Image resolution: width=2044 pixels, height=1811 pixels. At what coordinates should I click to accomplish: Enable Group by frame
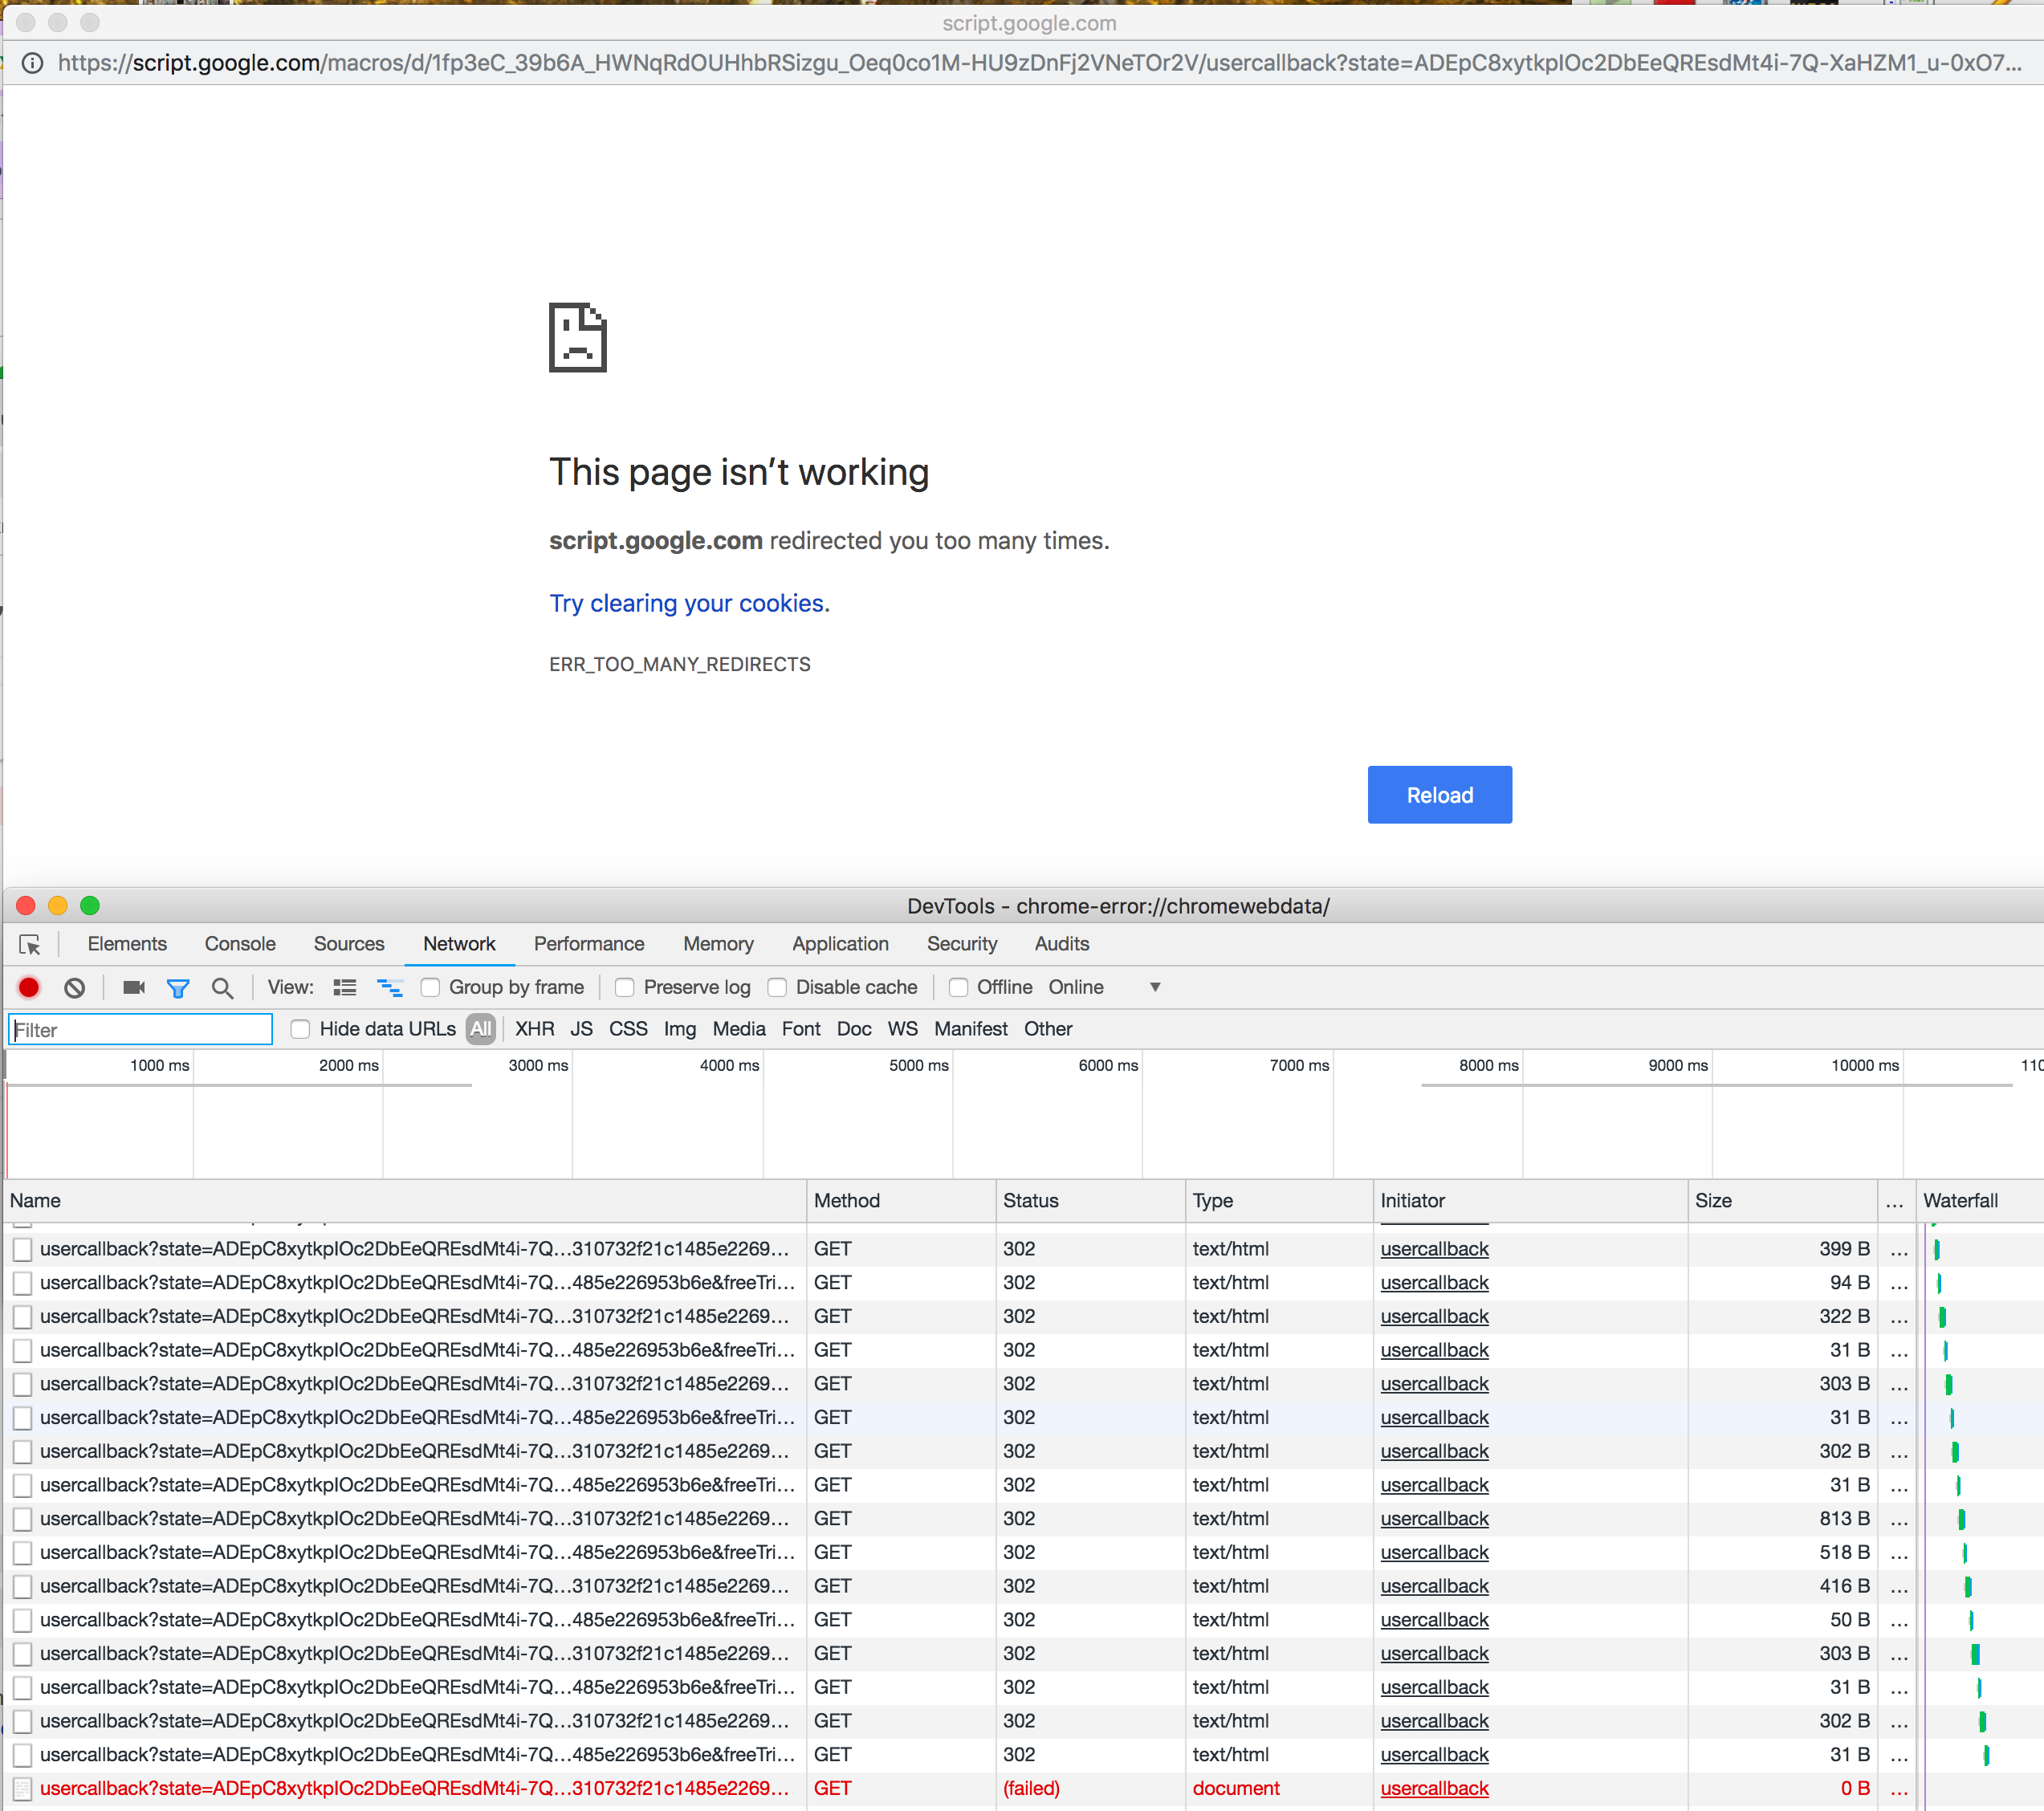pos(430,987)
